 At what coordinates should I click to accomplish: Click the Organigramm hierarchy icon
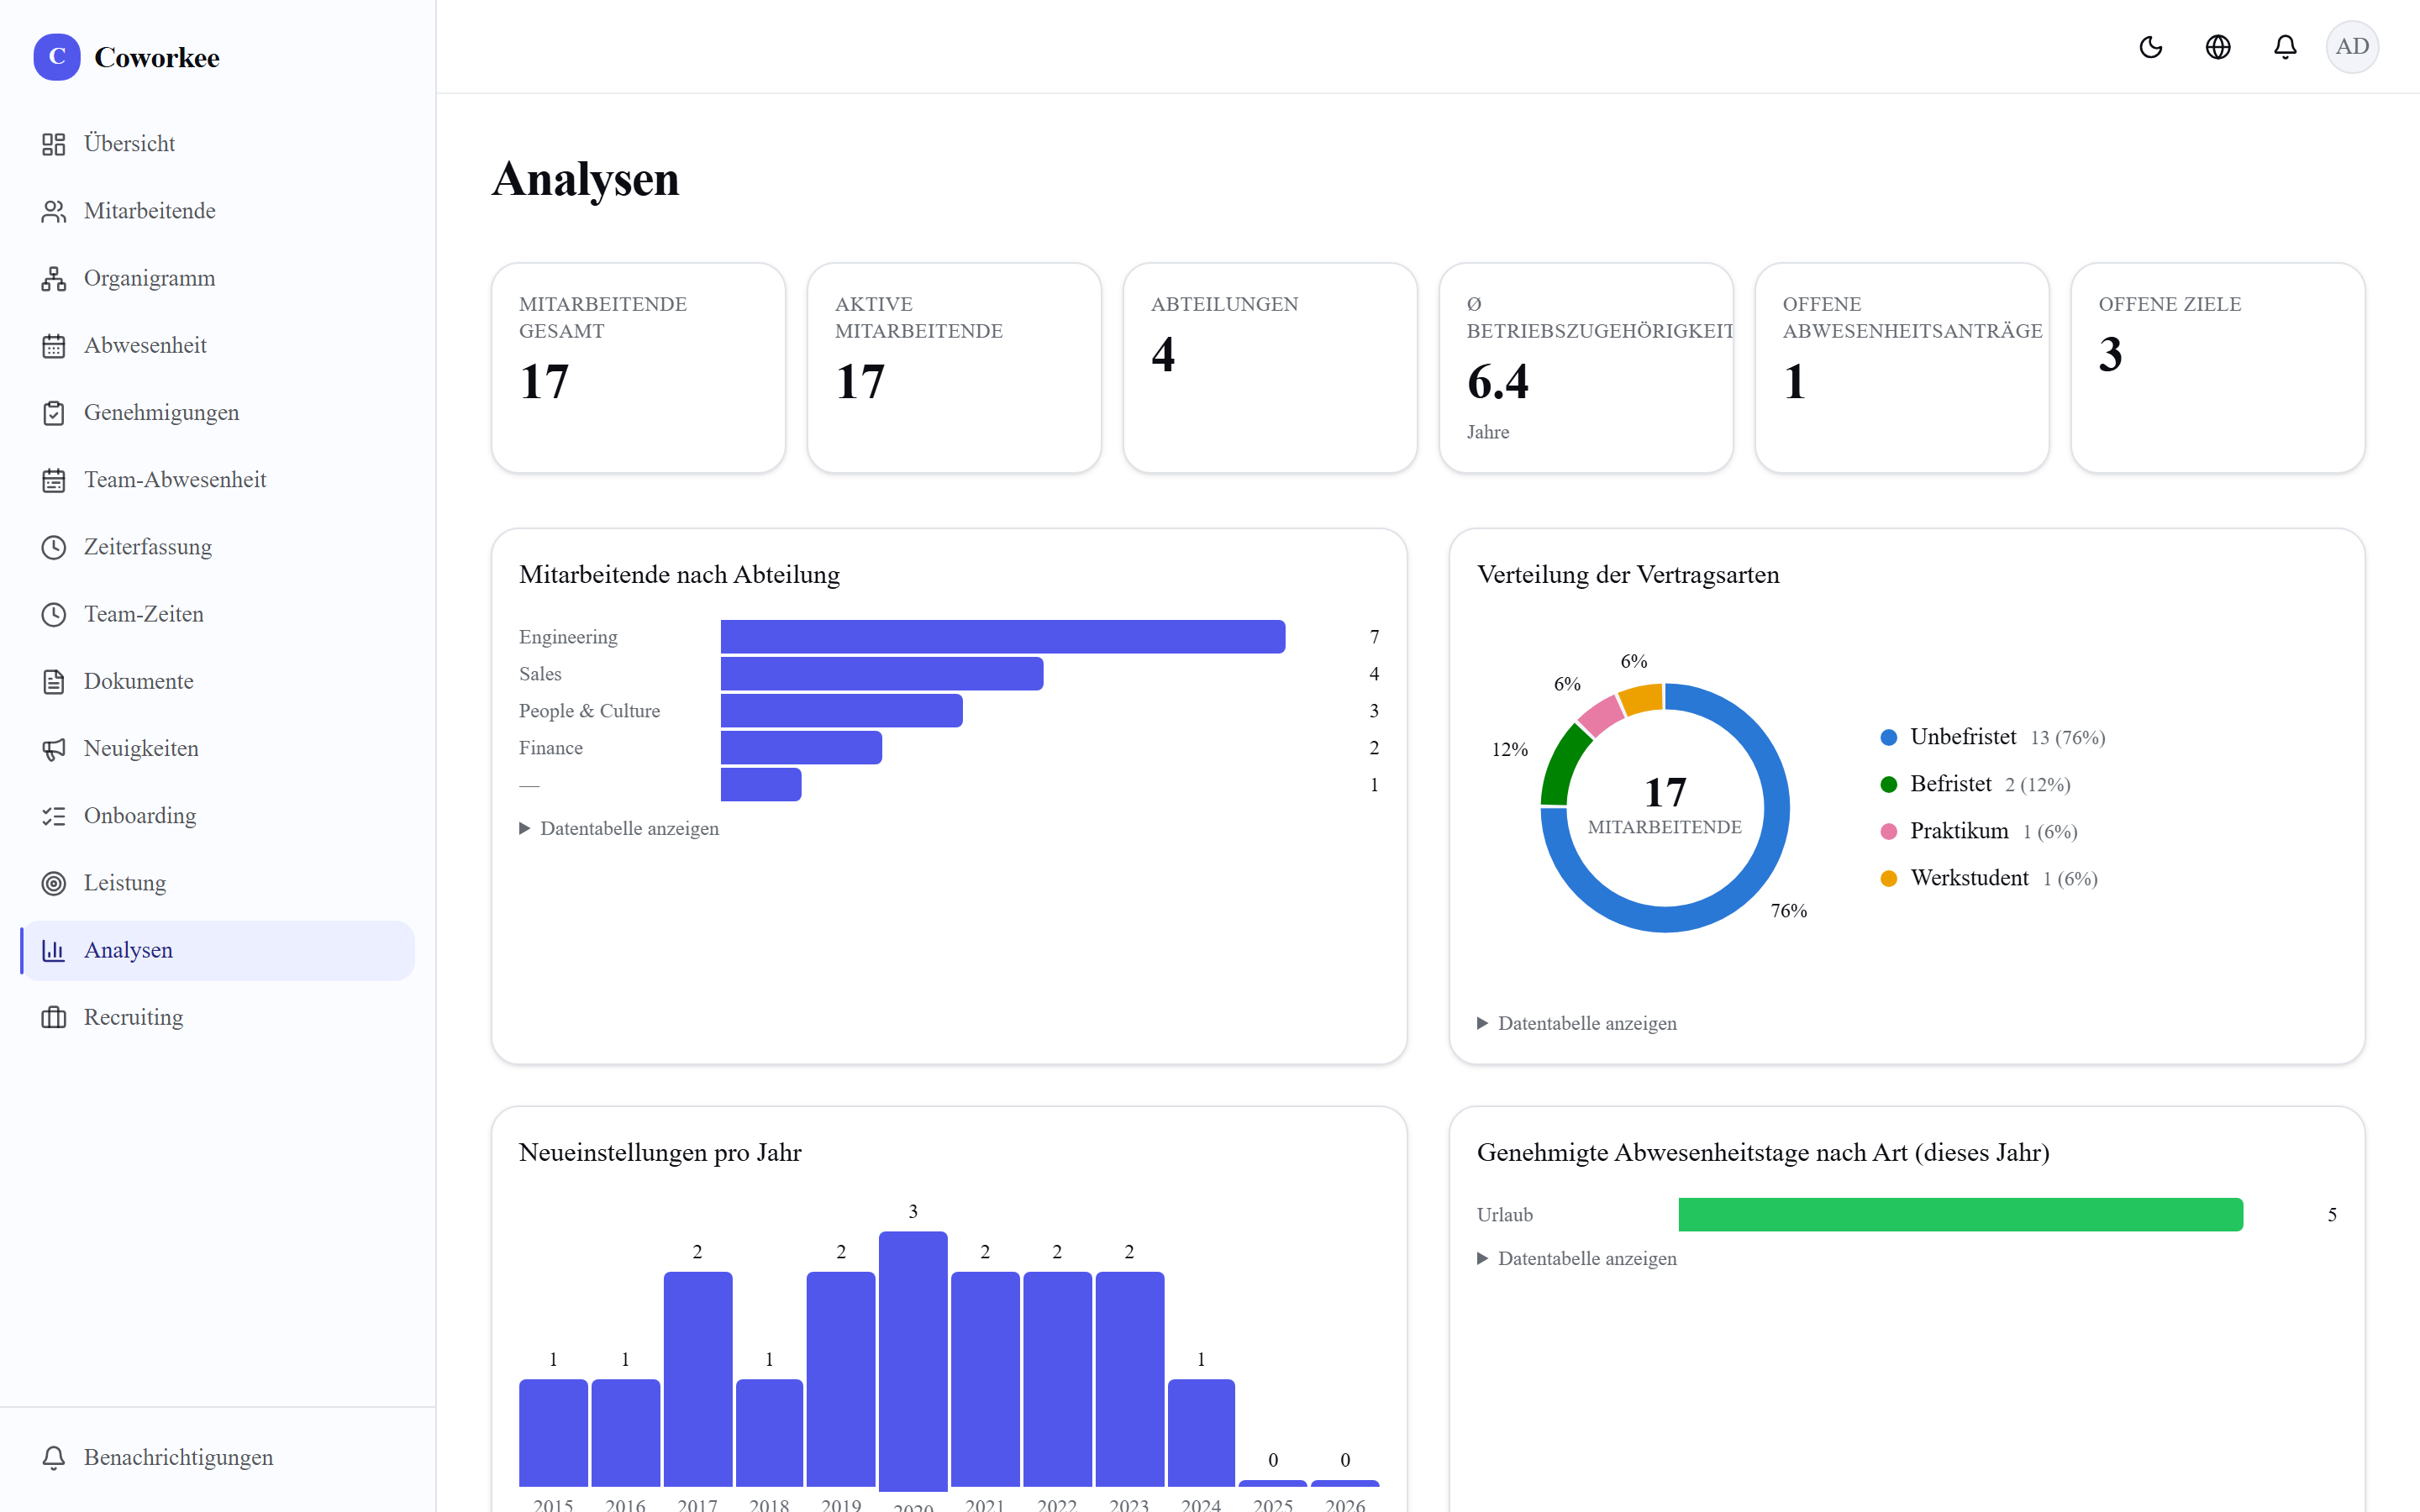[54, 278]
